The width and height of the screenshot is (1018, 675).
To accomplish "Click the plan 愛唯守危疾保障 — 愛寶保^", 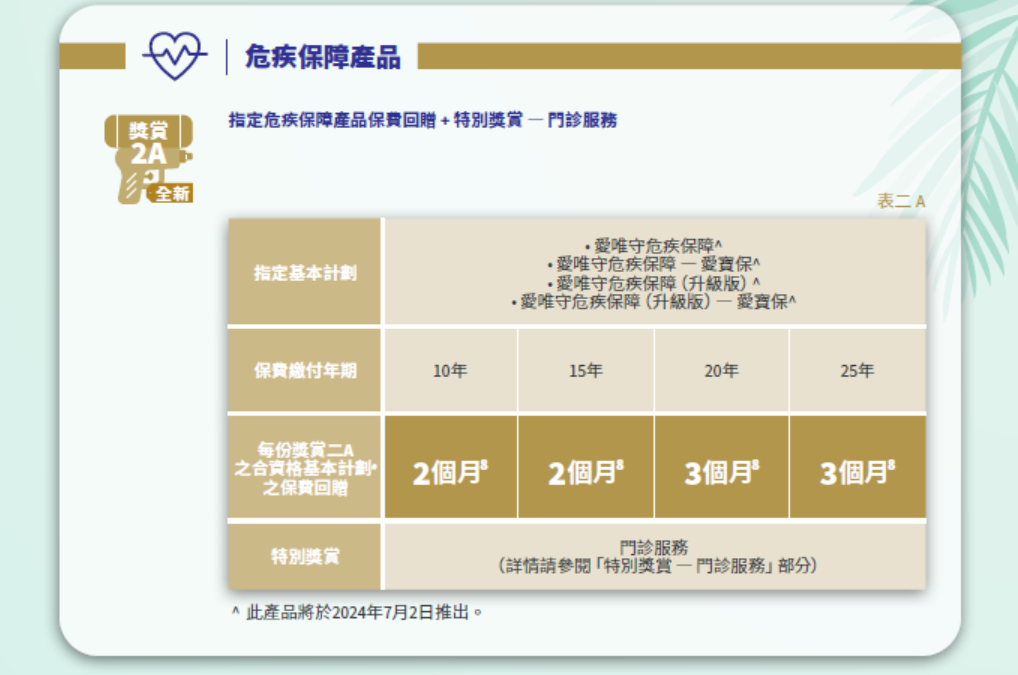I will pos(654,264).
